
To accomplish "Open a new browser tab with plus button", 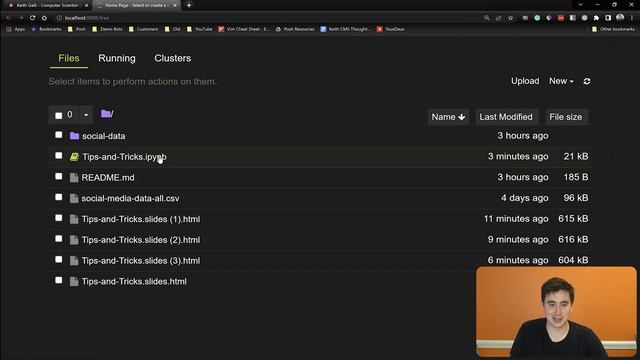I will click(189, 5).
